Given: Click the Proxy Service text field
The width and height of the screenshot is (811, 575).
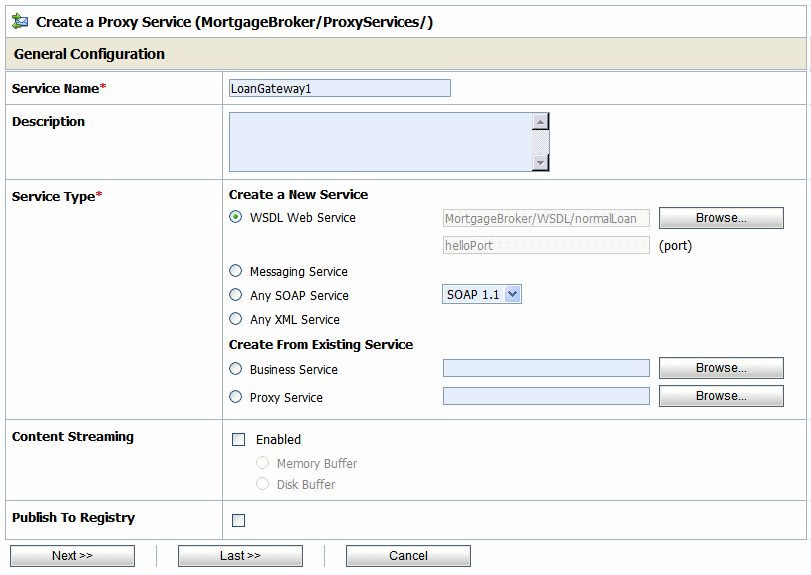Looking at the screenshot, I should pos(546,396).
